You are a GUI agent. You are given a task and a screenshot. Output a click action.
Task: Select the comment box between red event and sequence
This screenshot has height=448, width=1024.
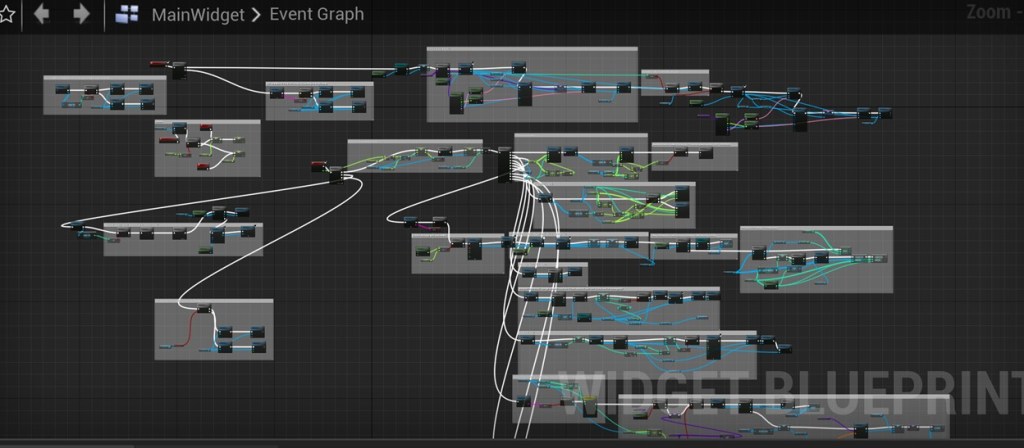[414, 143]
